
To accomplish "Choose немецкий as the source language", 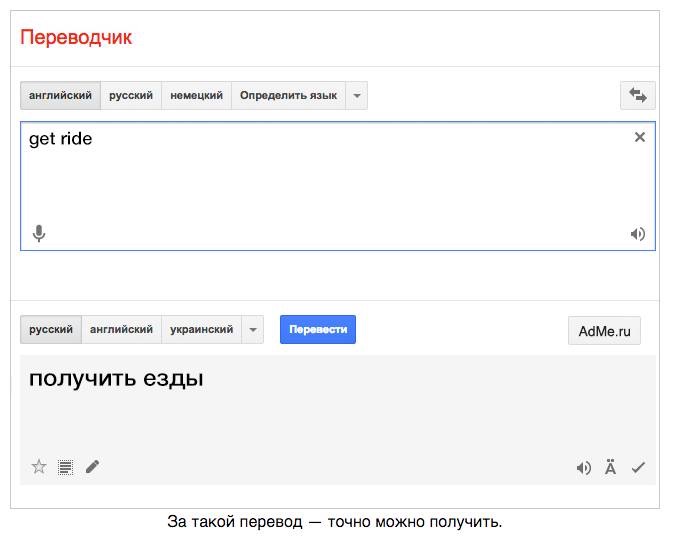I will pos(196,96).
